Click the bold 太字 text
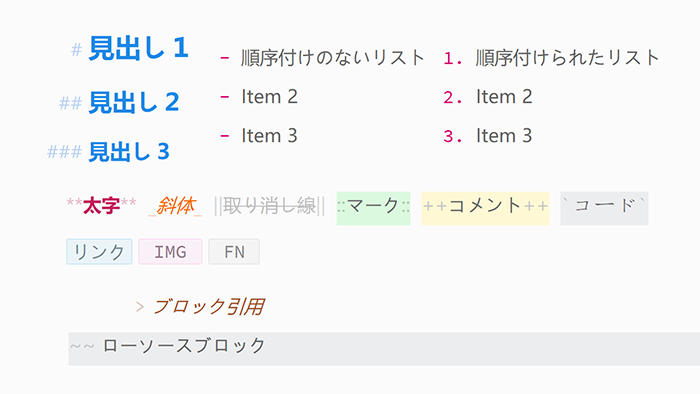 [101, 206]
